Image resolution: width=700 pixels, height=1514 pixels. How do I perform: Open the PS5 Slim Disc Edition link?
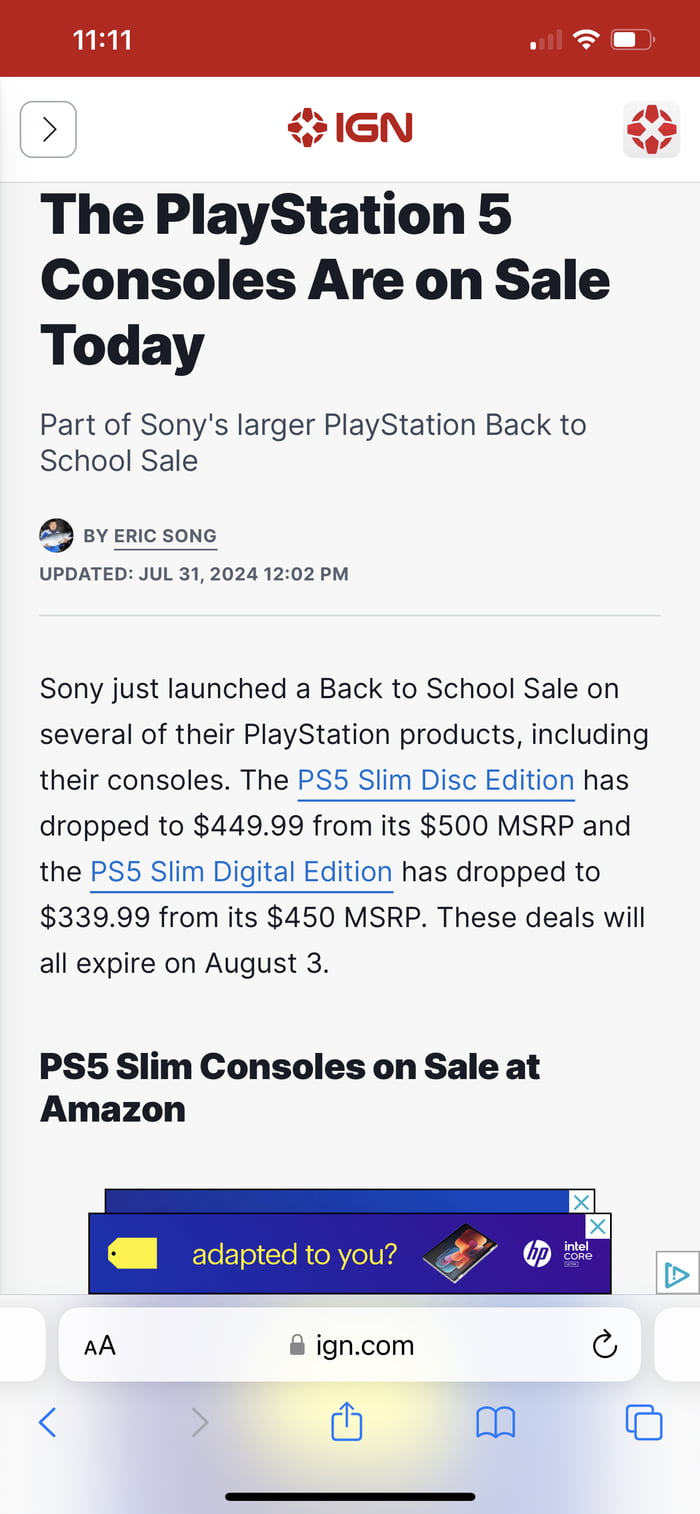pos(435,780)
